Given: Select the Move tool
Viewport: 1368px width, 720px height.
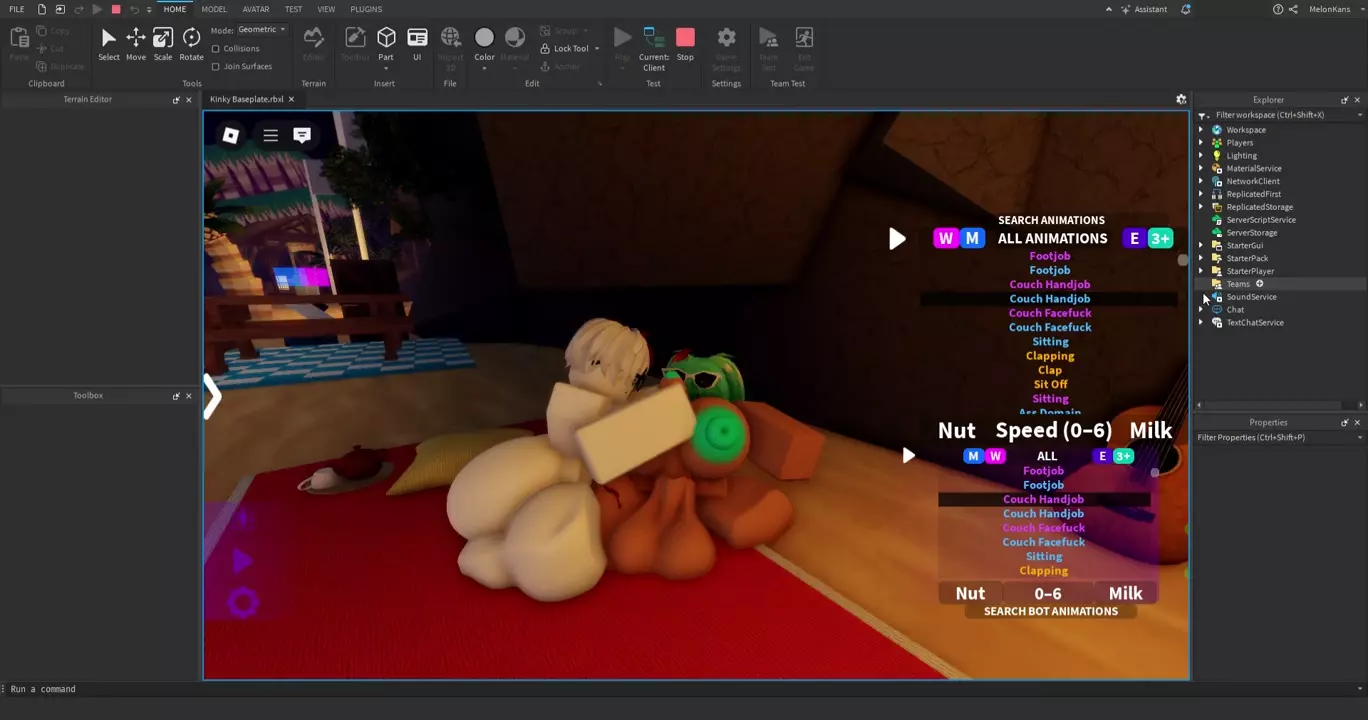Looking at the screenshot, I should click(x=135, y=44).
